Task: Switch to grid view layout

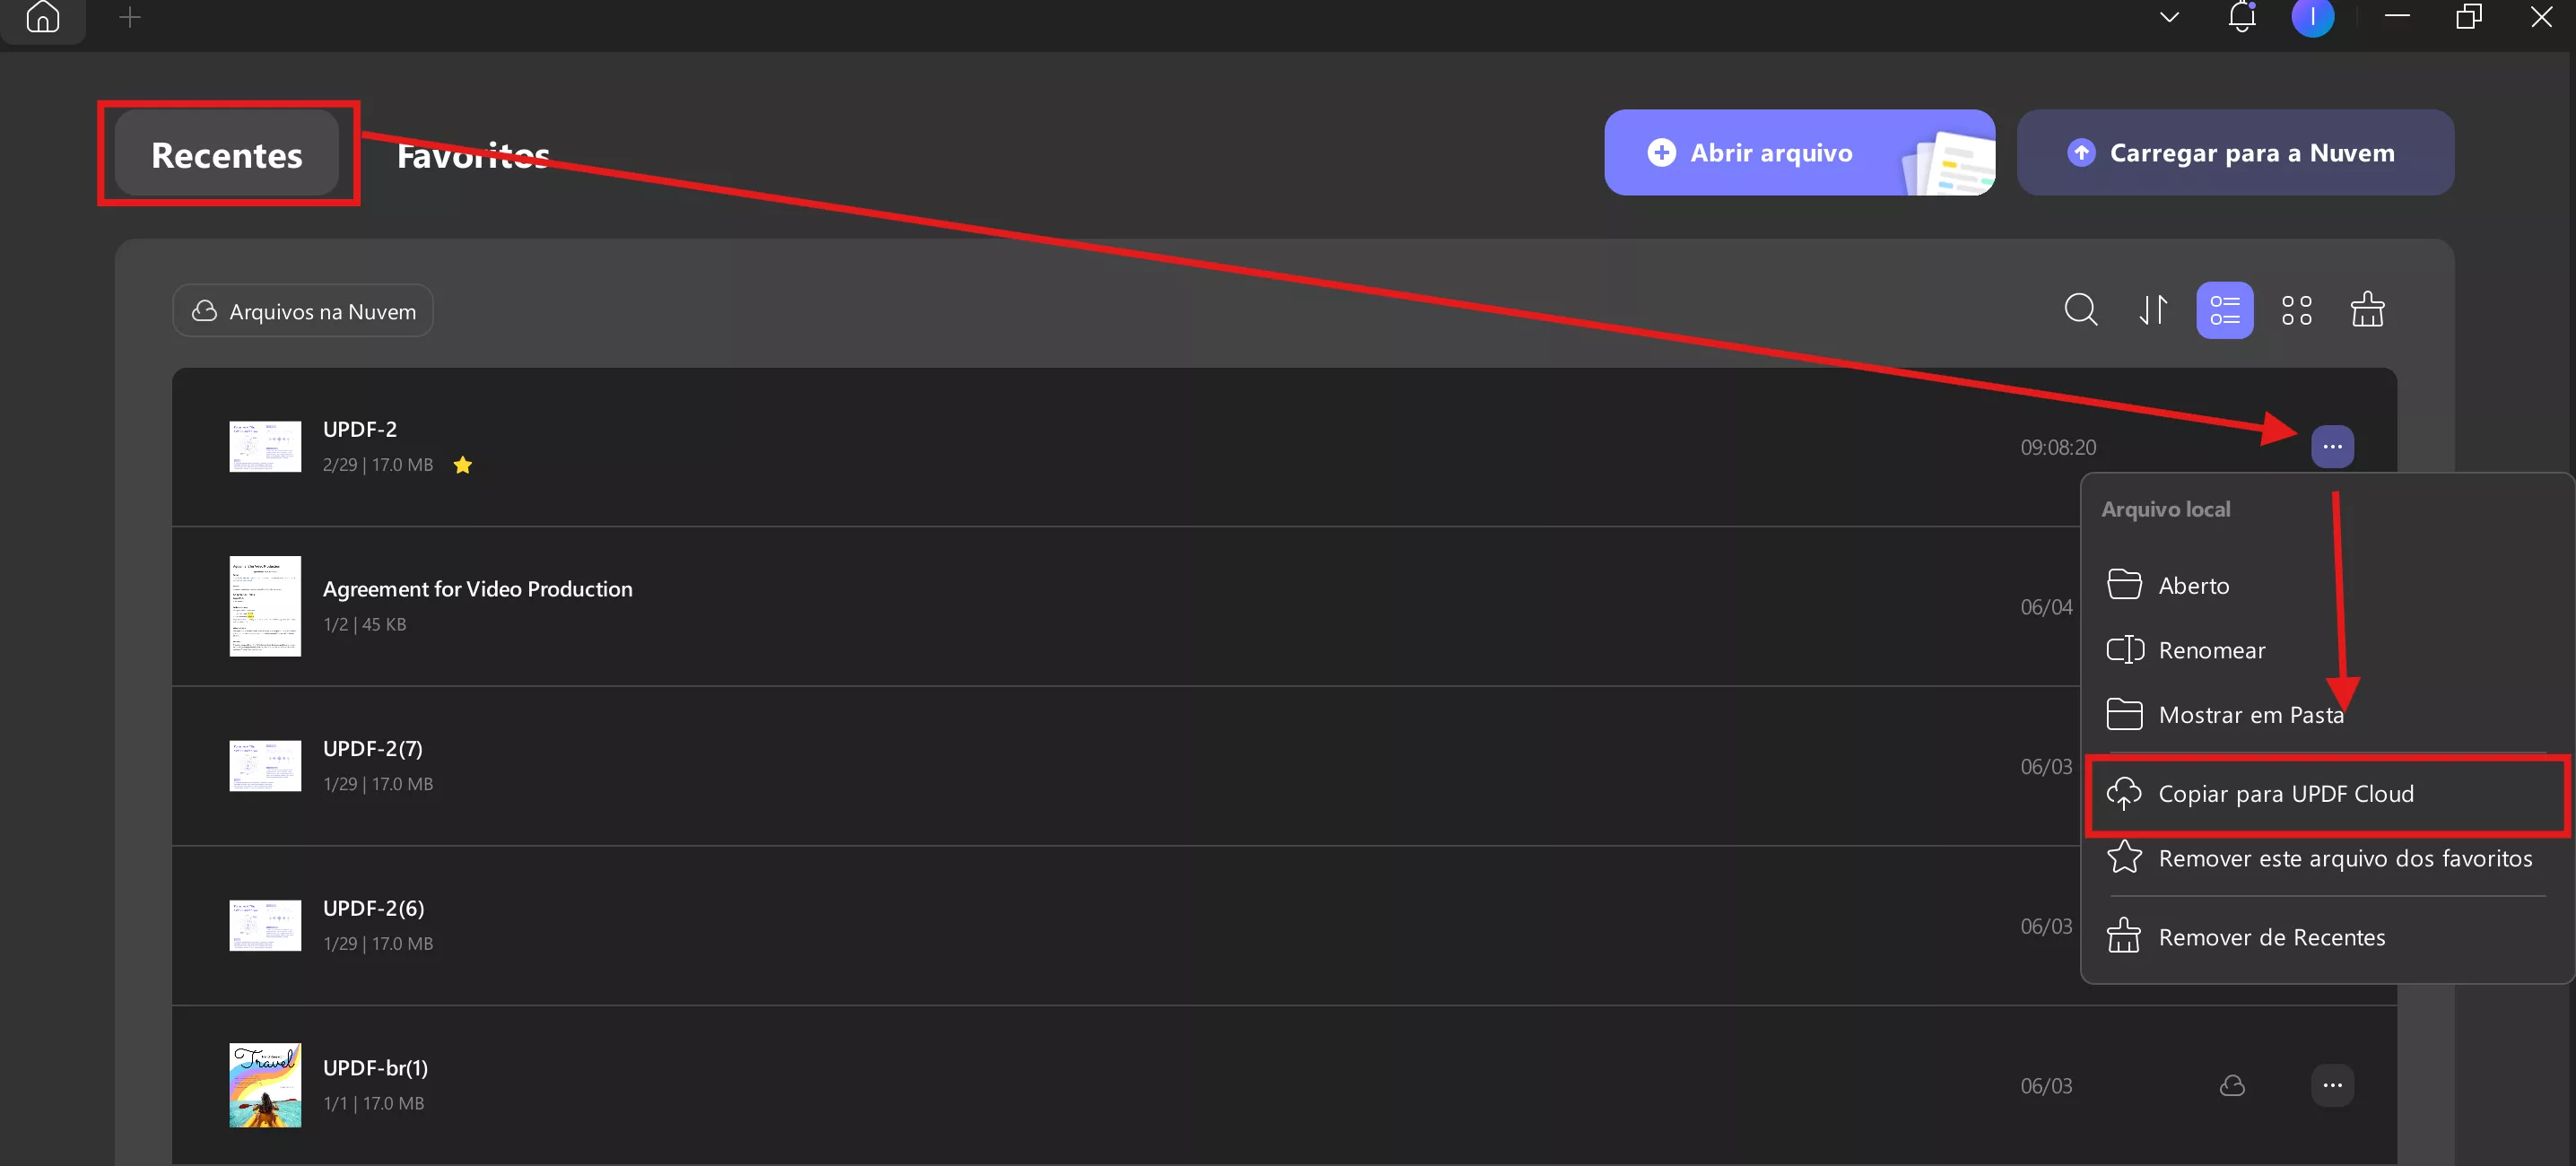Action: point(2296,310)
